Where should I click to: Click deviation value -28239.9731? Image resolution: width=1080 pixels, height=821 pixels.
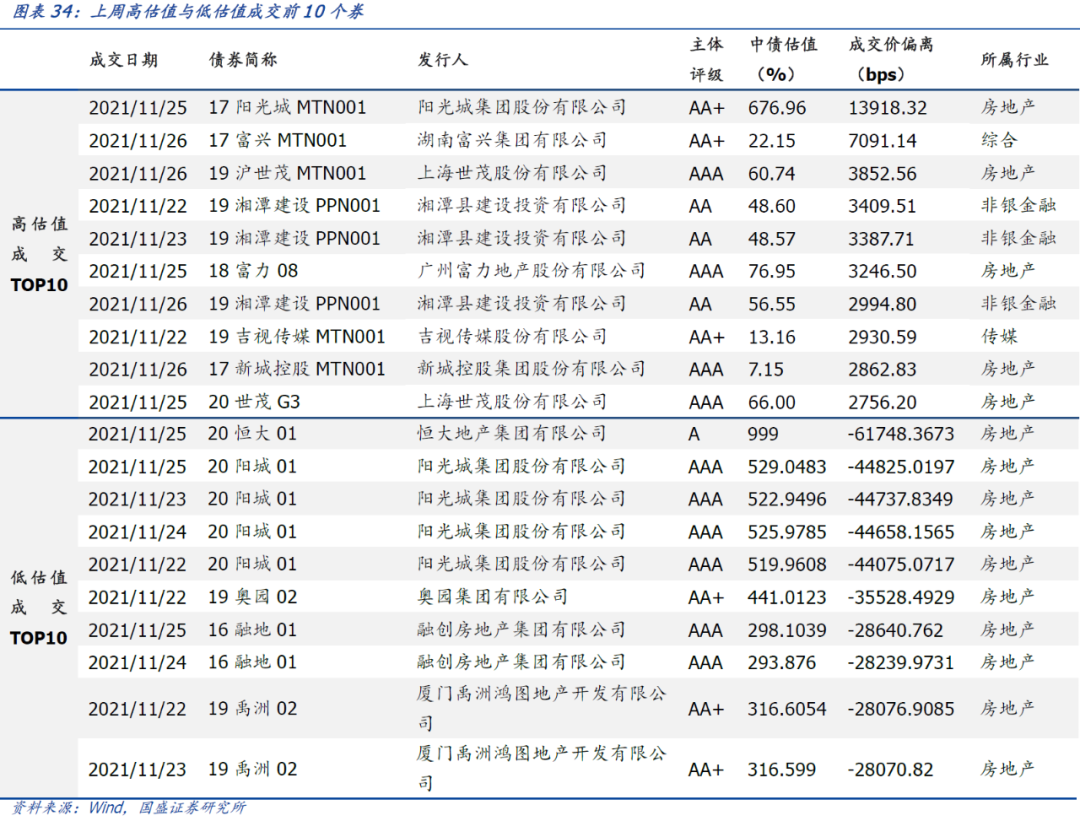[x=901, y=663]
